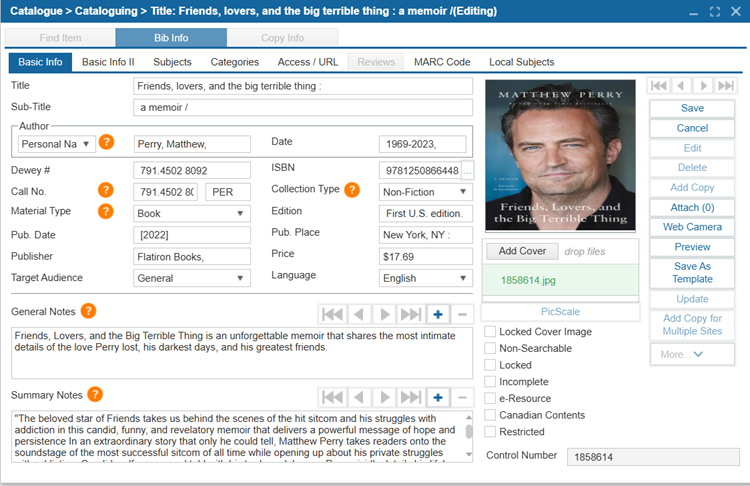The width and height of the screenshot is (750, 486).
Task: Click the book cover thumbnail
Action: pyautogui.click(x=560, y=155)
